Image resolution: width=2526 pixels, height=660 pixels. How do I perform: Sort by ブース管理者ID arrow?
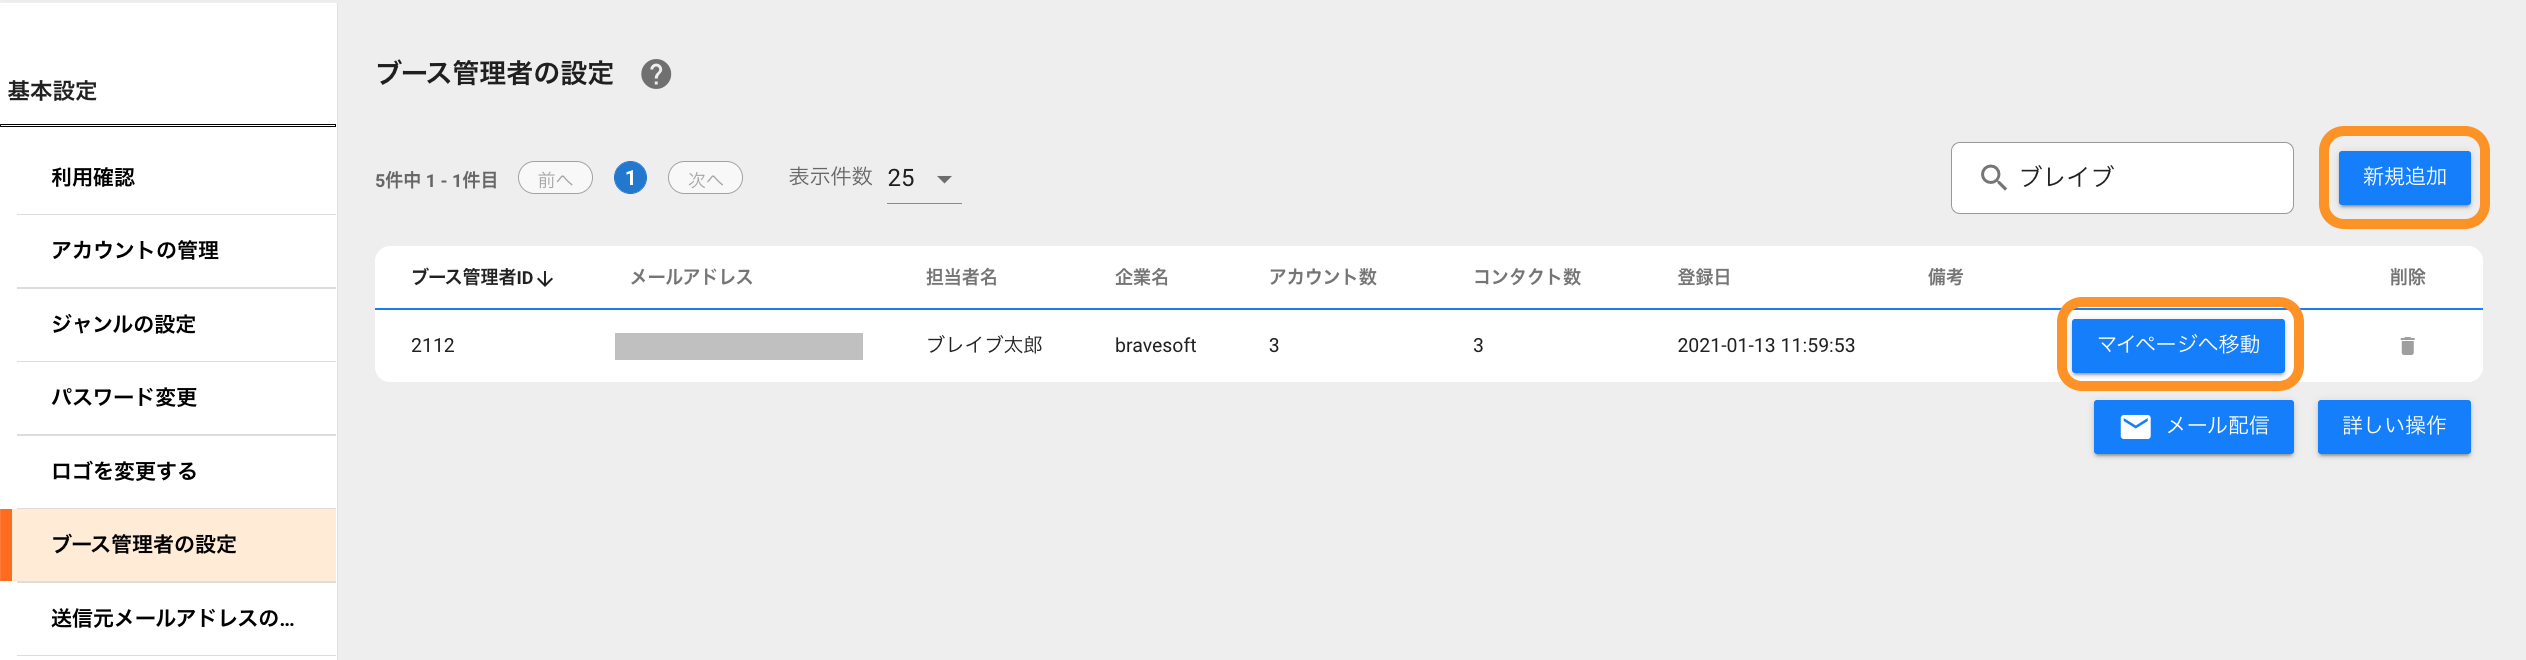click(x=545, y=279)
